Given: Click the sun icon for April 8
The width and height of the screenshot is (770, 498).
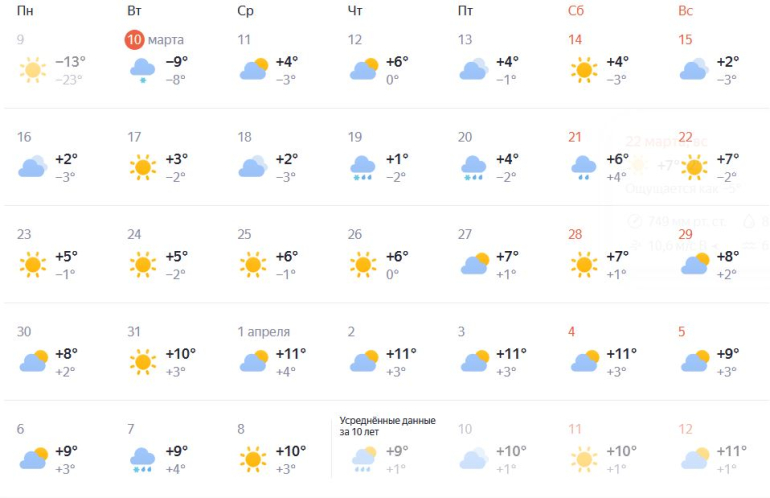Looking at the screenshot, I should tap(252, 458).
